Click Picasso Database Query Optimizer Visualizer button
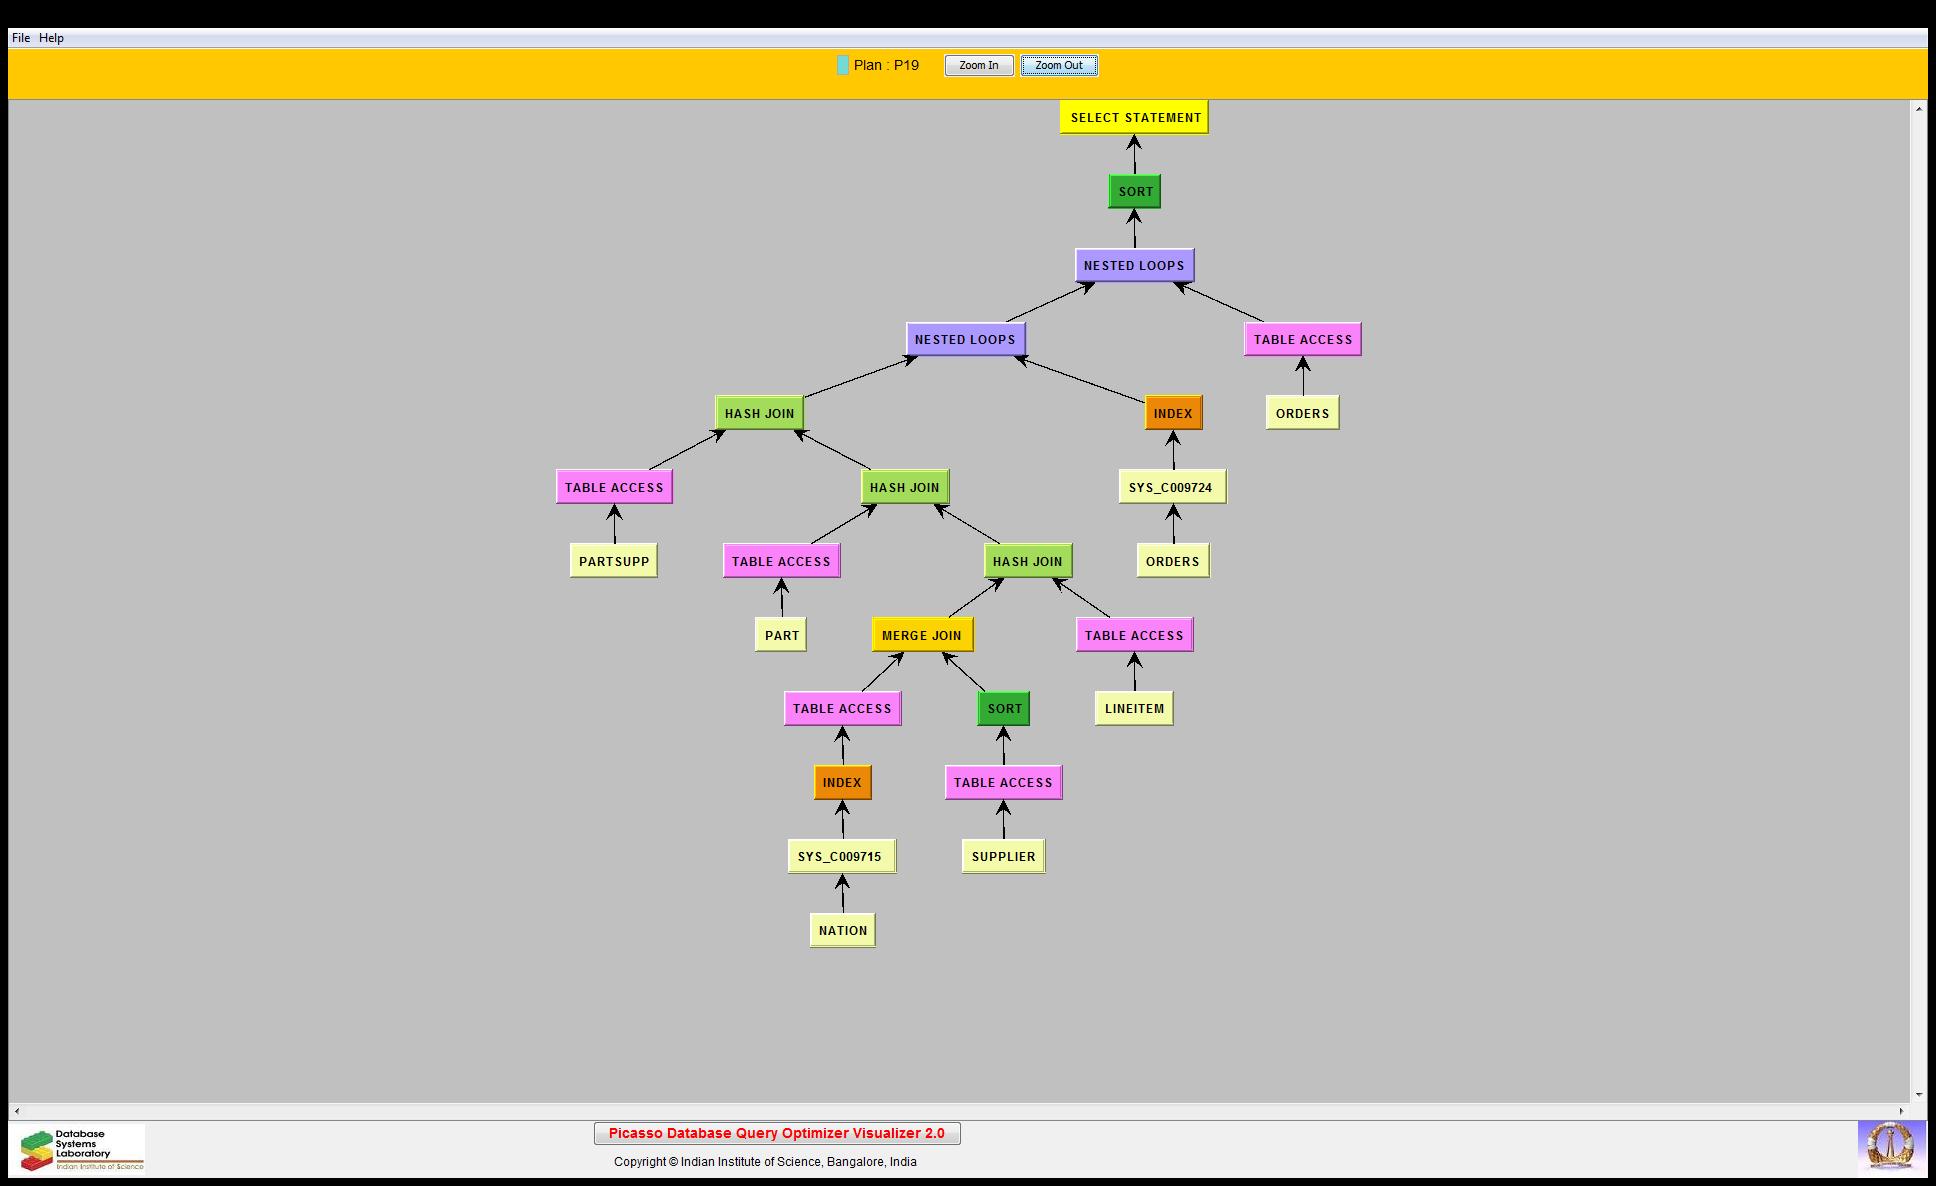1936x1186 pixels. click(776, 1133)
